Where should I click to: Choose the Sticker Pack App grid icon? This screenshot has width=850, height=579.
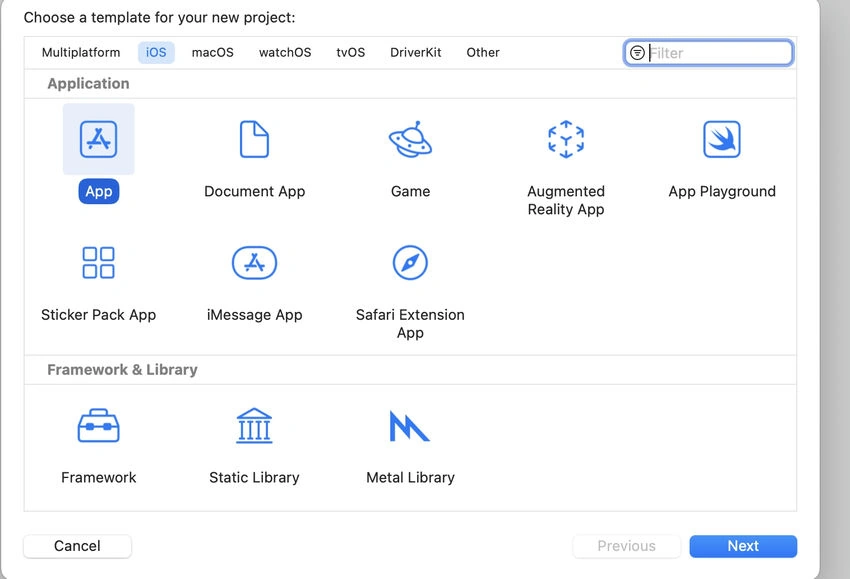(x=98, y=263)
